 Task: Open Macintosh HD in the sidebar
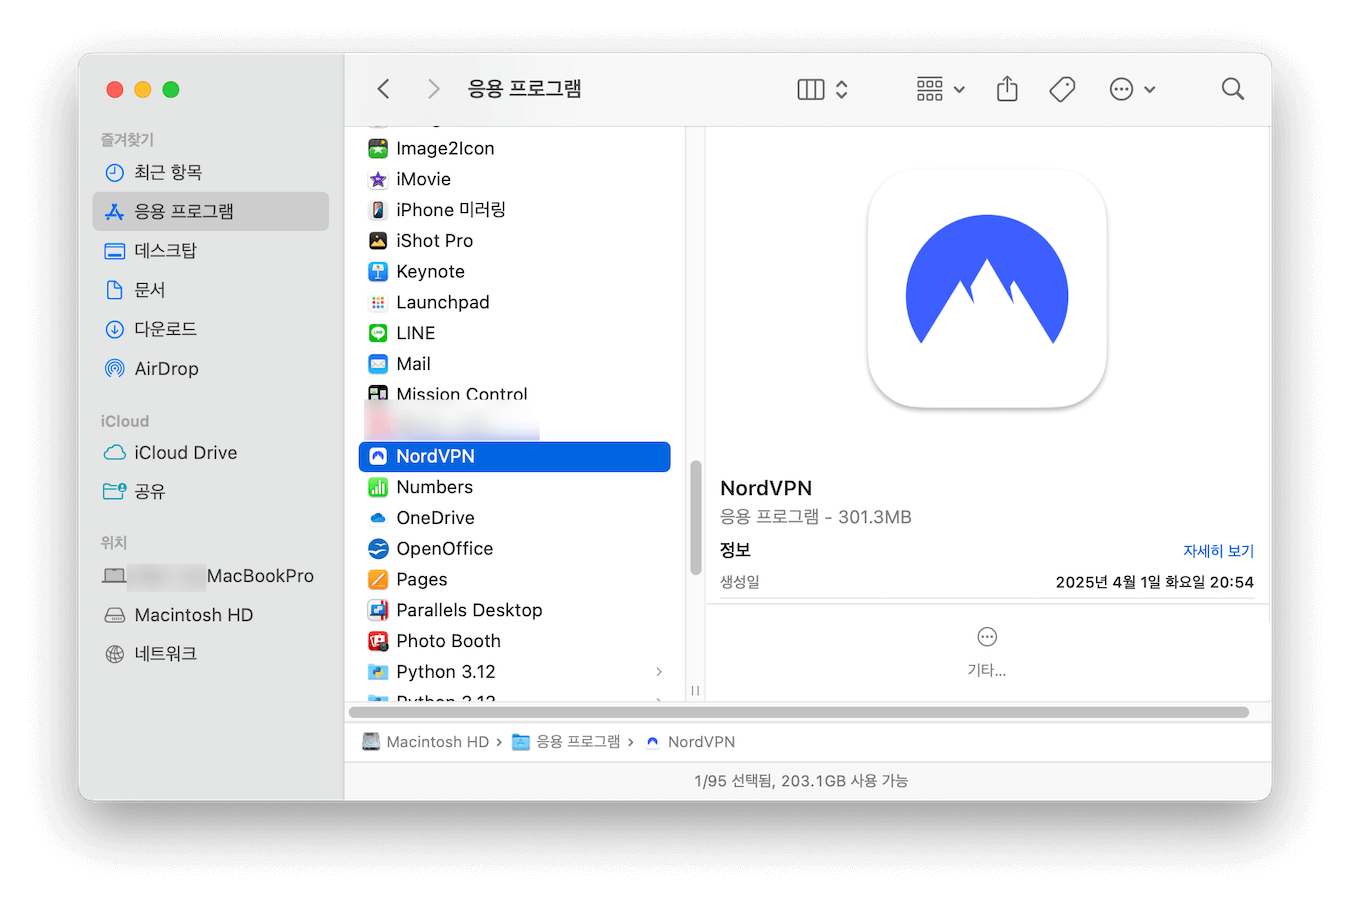pyautogui.click(x=211, y=615)
